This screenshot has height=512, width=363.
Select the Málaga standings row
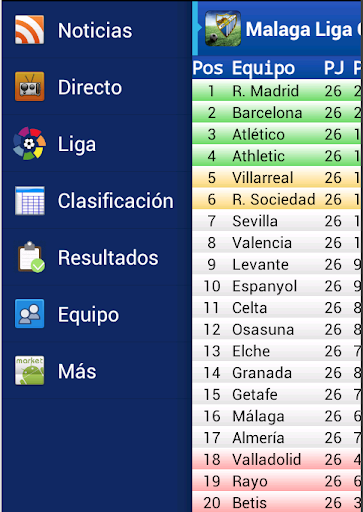277,416
